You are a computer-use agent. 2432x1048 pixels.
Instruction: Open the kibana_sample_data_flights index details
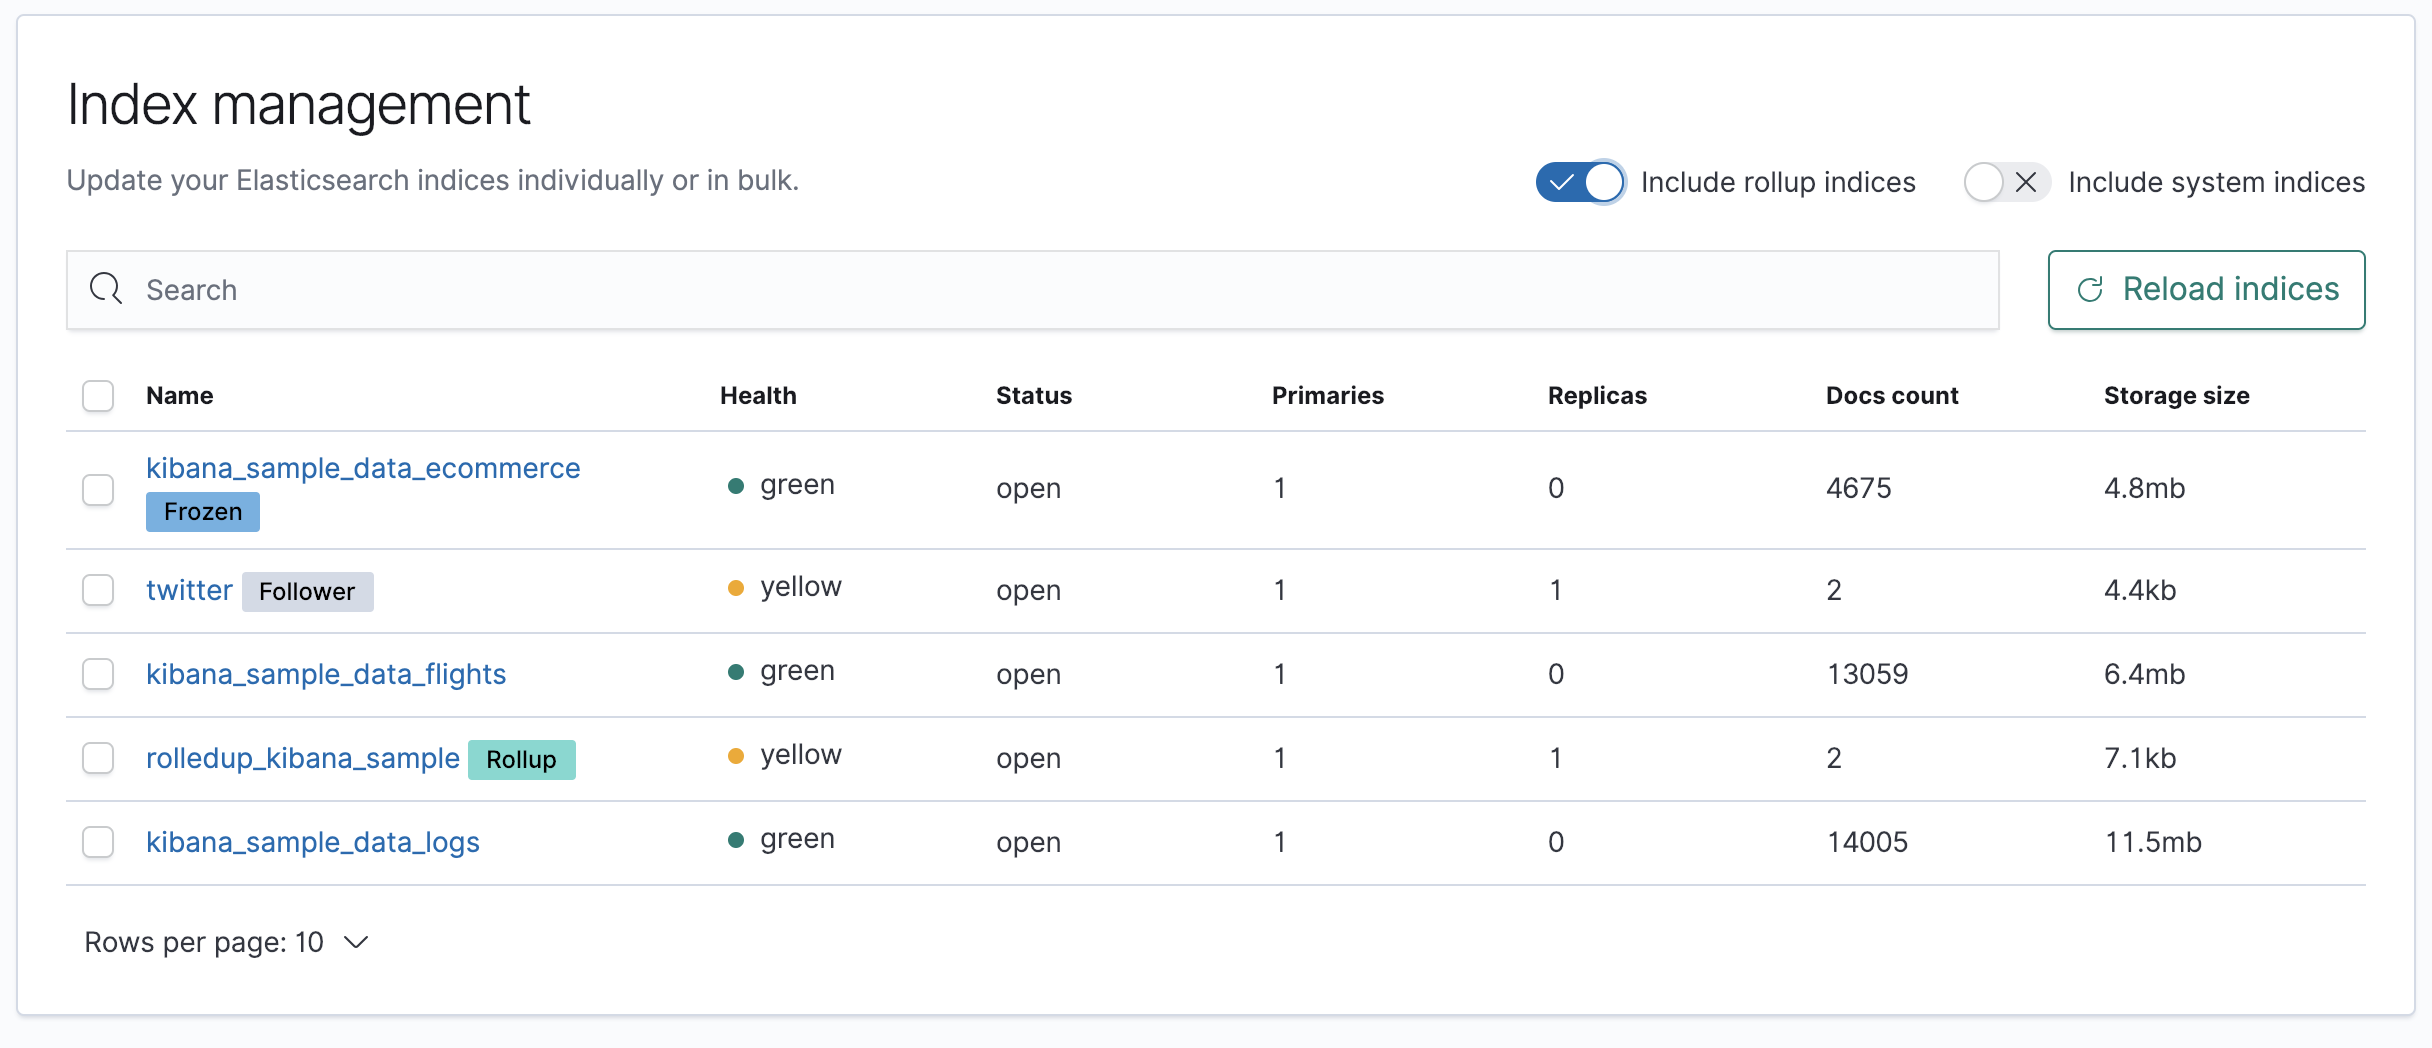point(326,674)
